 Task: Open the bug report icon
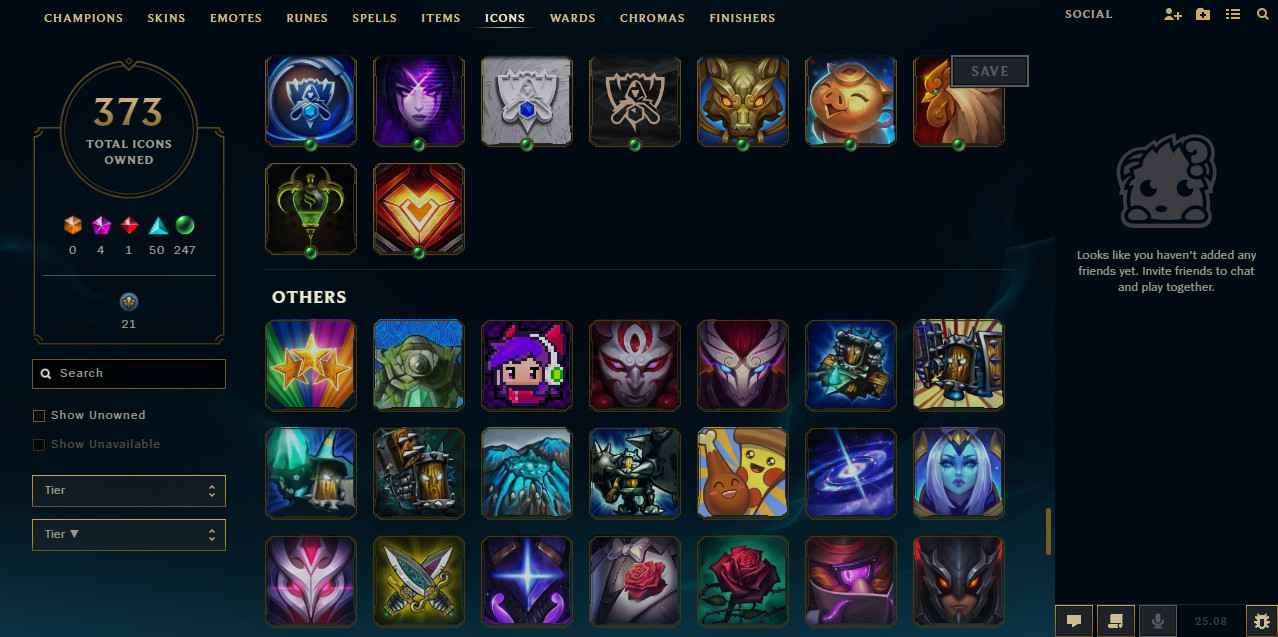pyautogui.click(x=1259, y=621)
